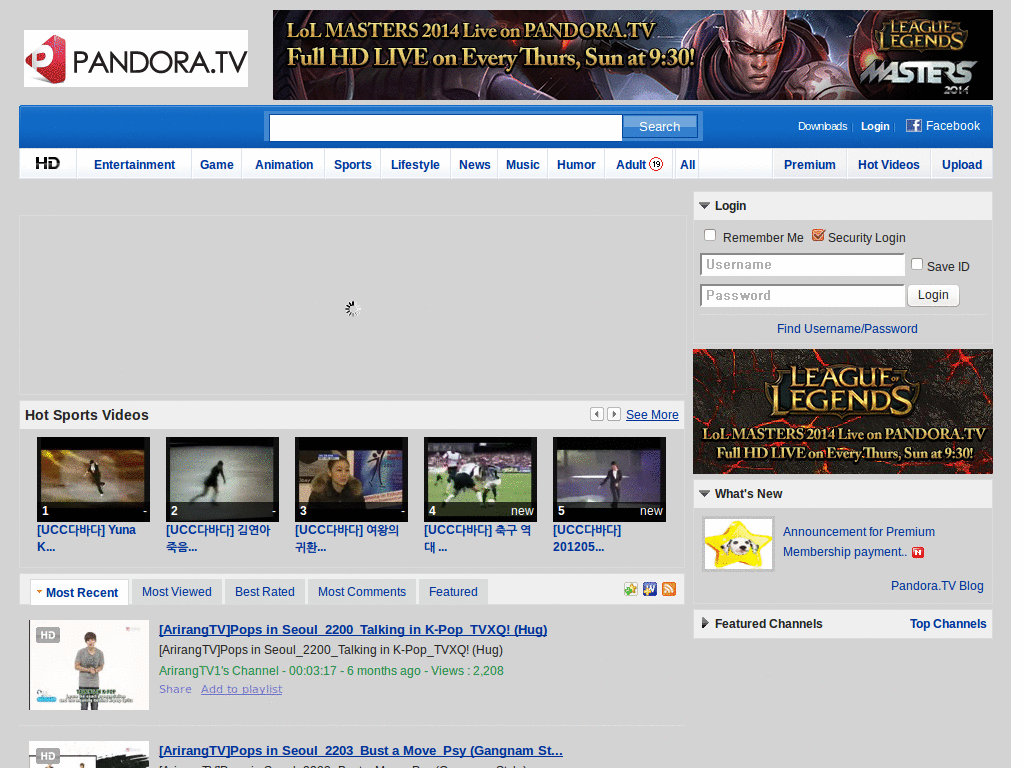Check the Remember Me checkbox
The image size is (1024, 768).
coord(710,235)
